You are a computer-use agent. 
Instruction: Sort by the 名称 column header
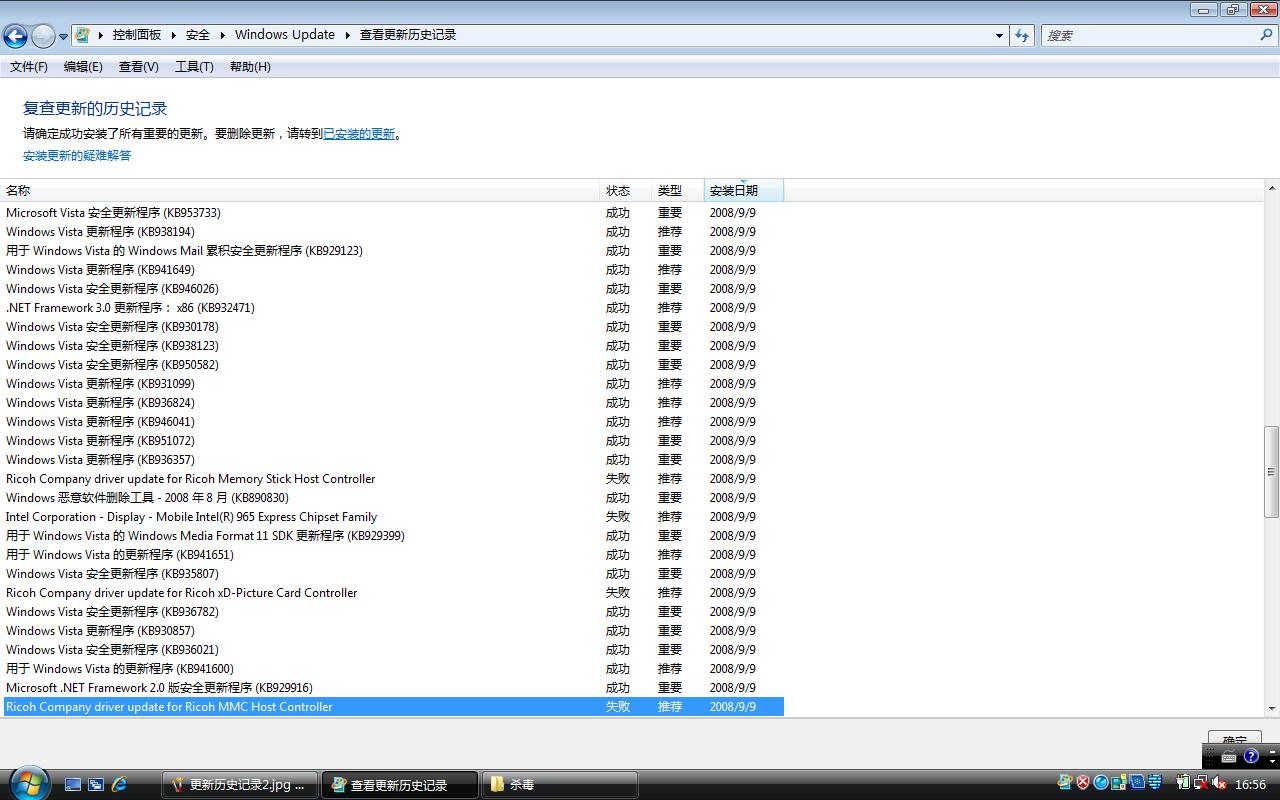[300, 190]
